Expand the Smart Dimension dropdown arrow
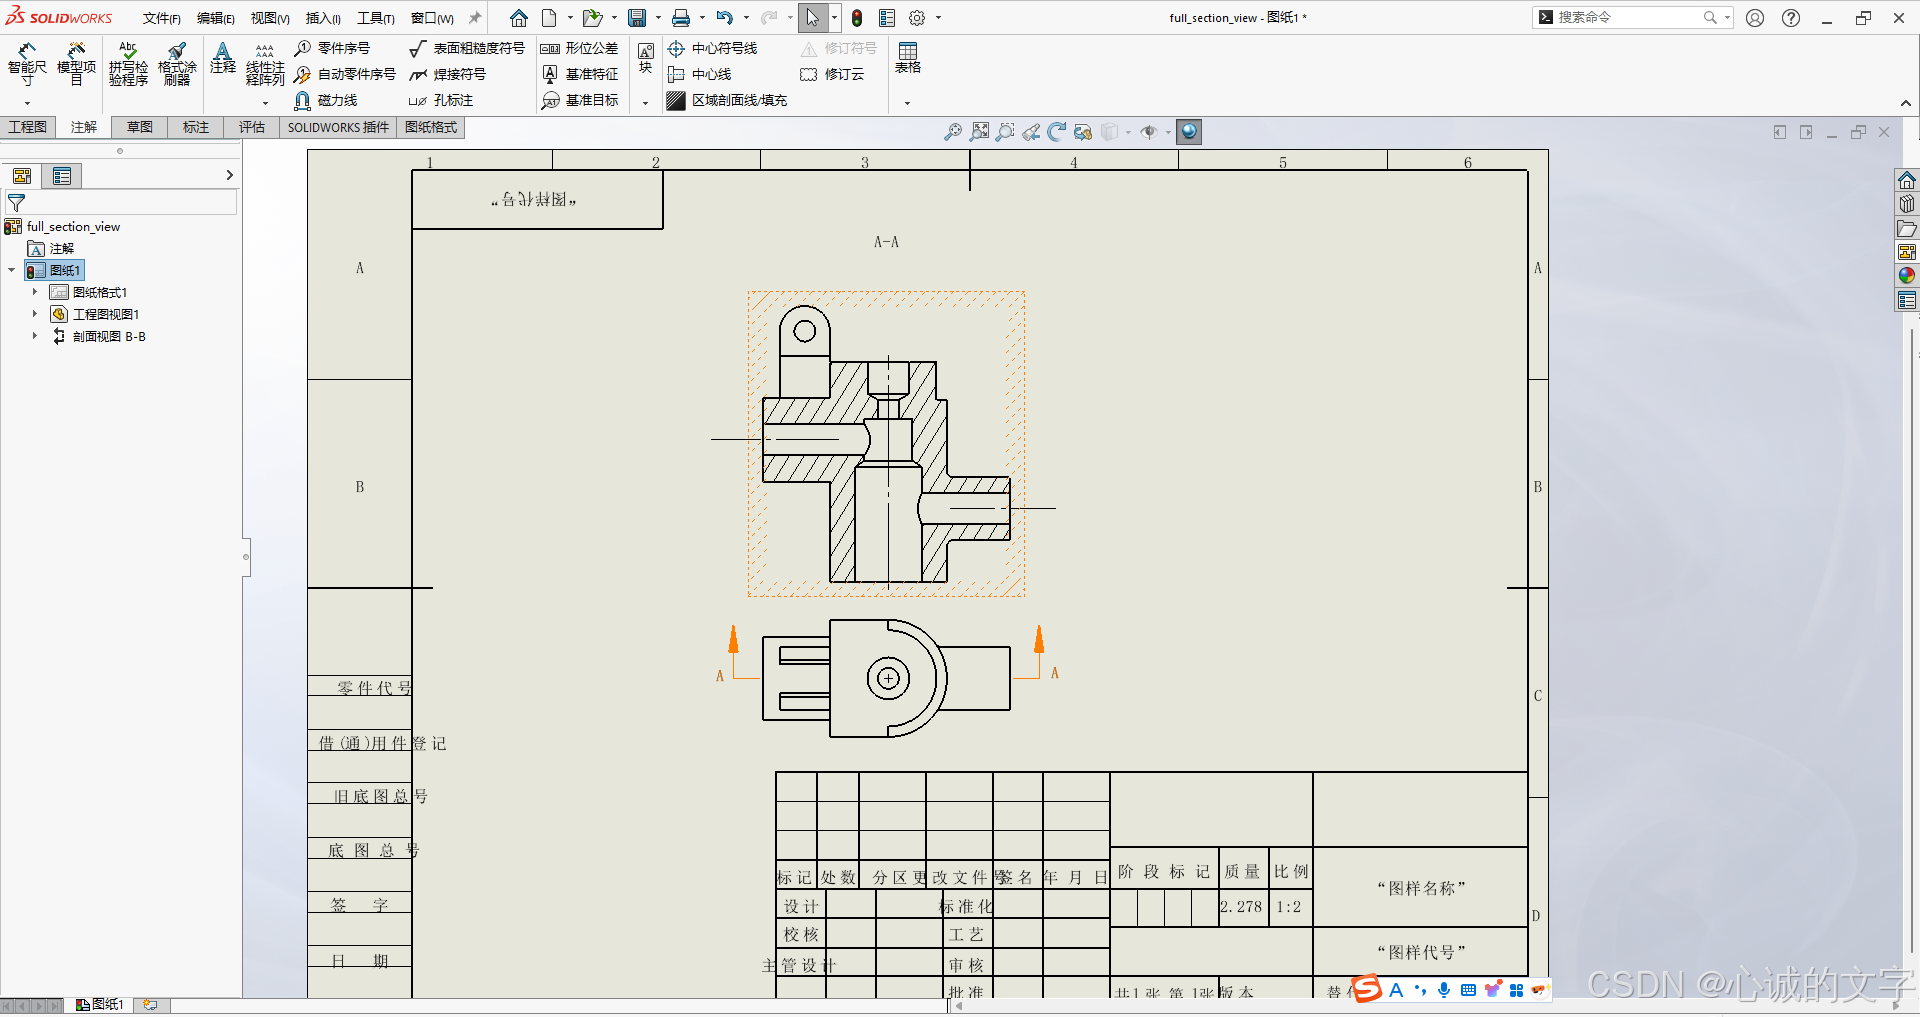 27,103
